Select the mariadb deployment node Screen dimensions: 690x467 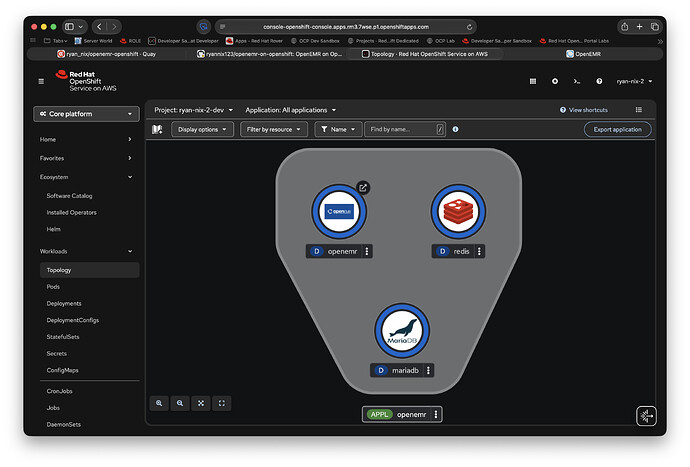point(402,331)
